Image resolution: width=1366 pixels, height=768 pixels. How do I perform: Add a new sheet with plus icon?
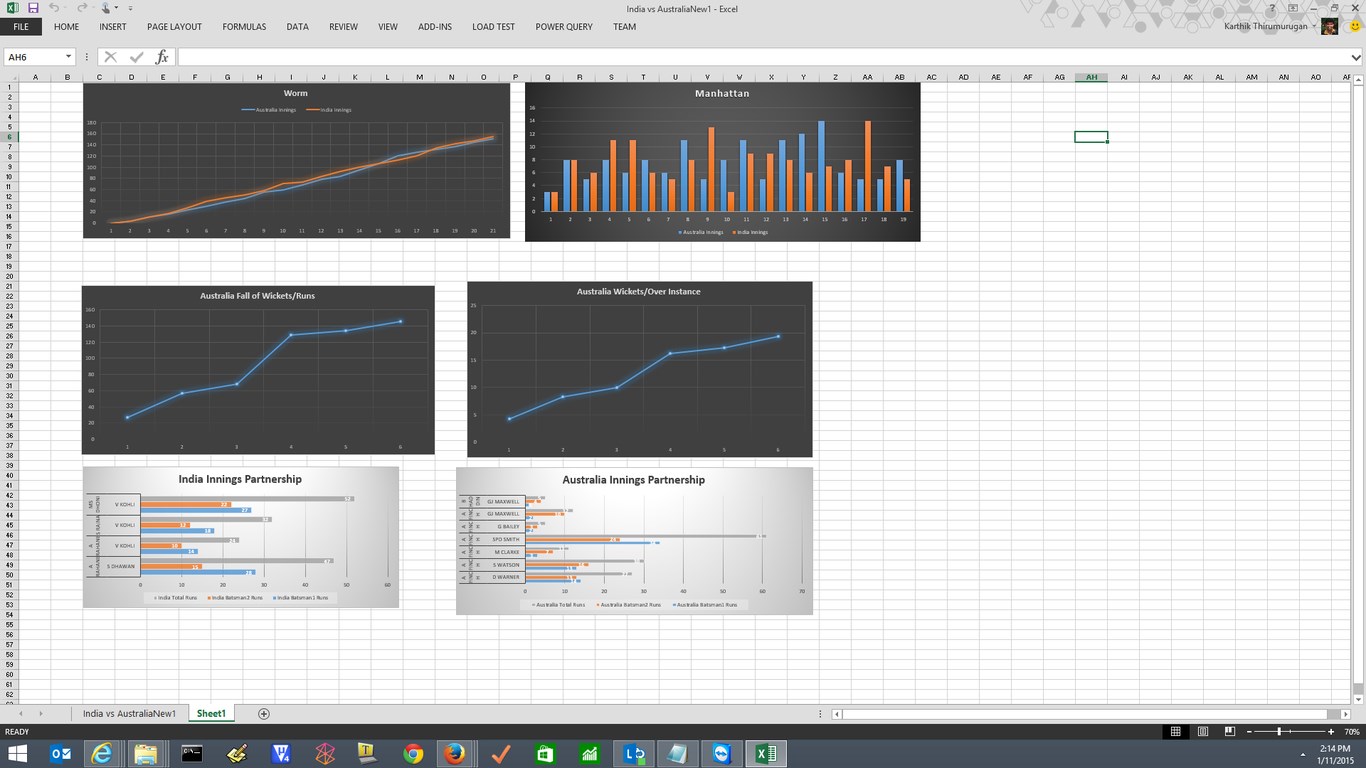264,713
